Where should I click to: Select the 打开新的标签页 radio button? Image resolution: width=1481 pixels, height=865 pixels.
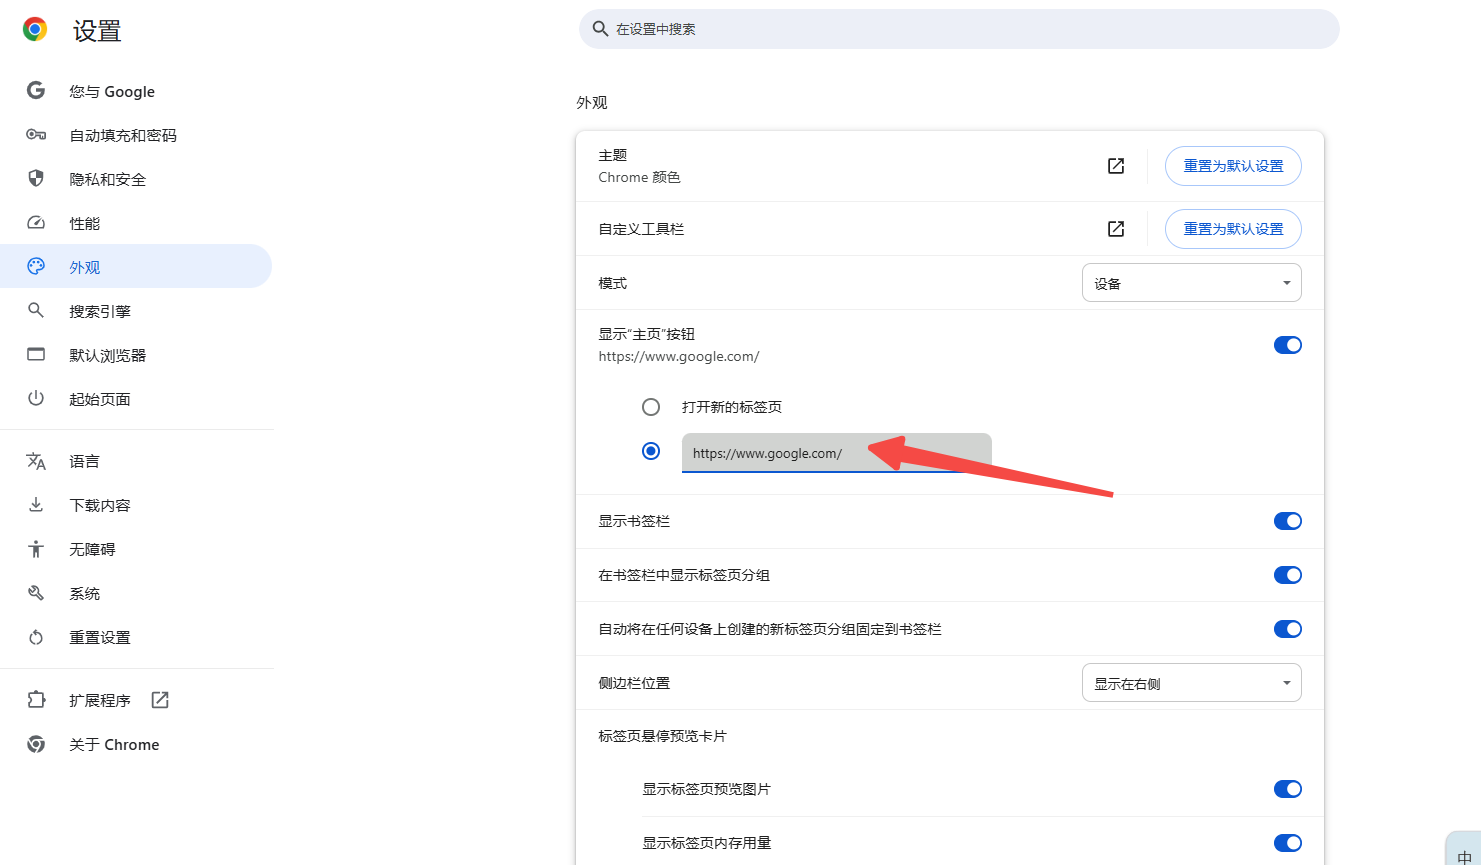click(651, 407)
